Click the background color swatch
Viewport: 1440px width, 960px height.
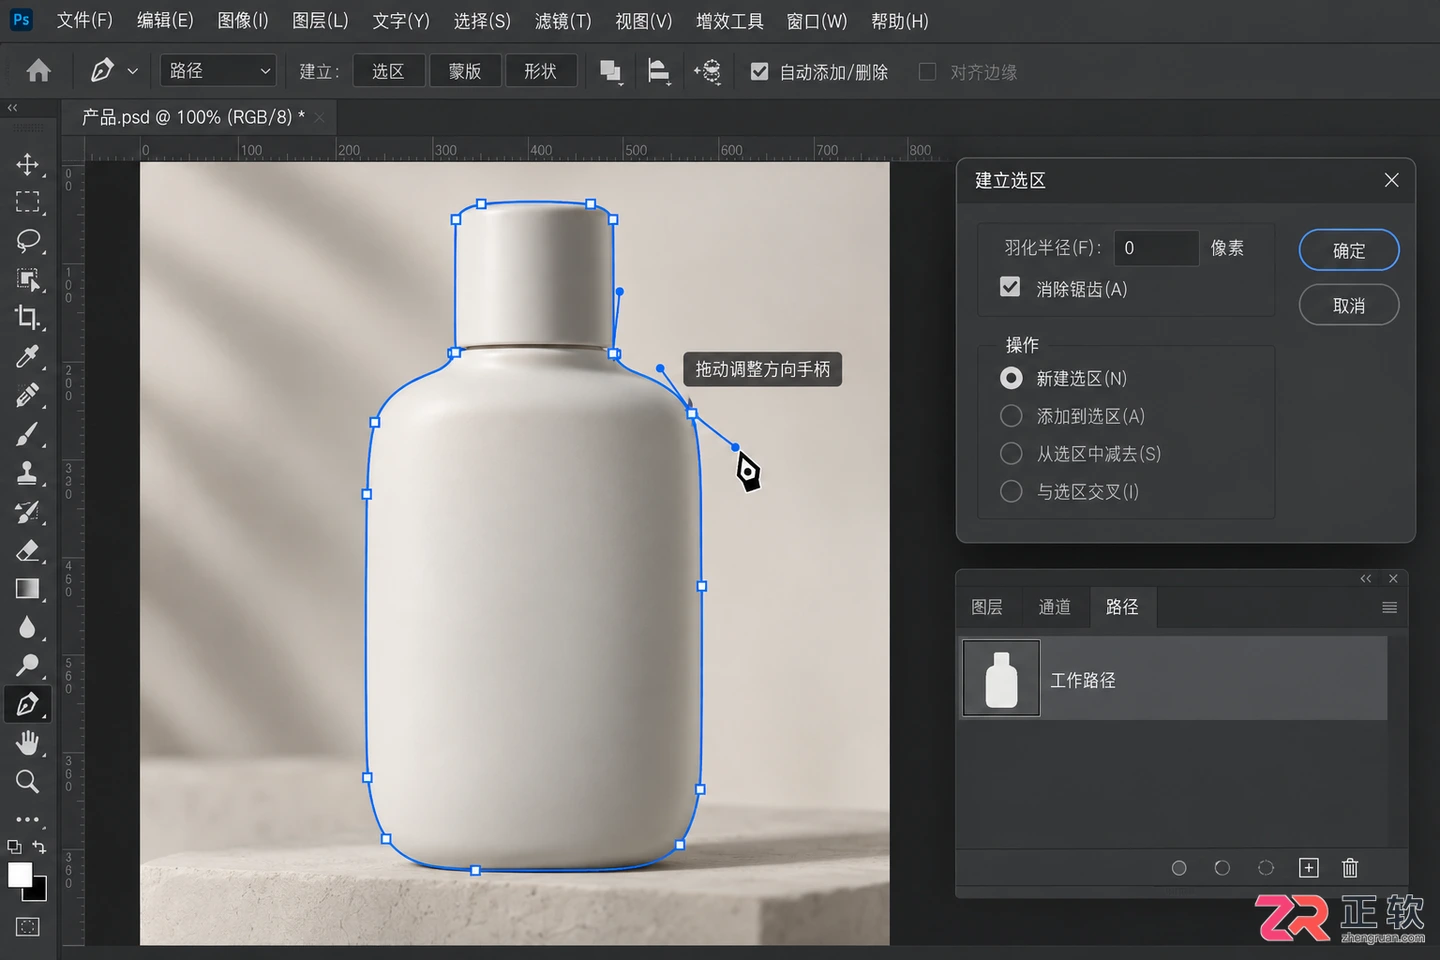[38, 891]
